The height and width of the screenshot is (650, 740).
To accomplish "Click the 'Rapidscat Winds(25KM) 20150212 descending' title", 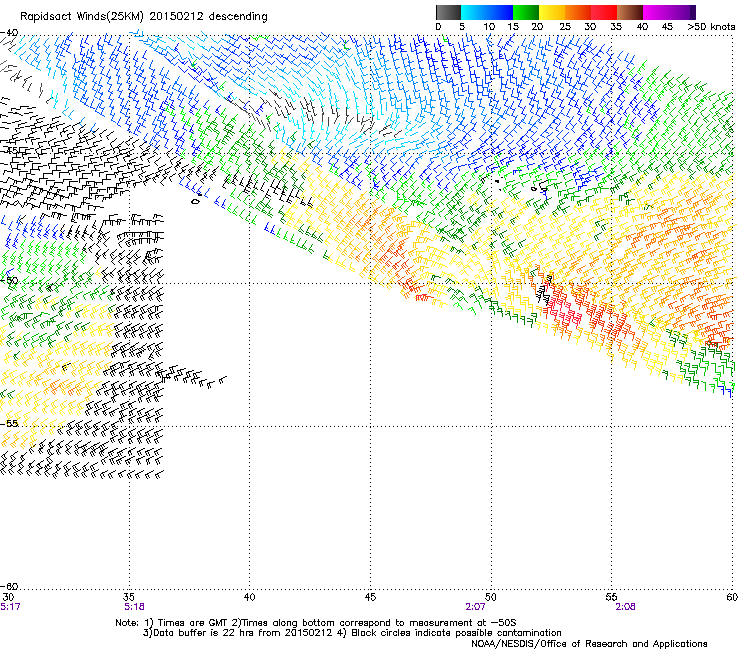I will click(144, 17).
